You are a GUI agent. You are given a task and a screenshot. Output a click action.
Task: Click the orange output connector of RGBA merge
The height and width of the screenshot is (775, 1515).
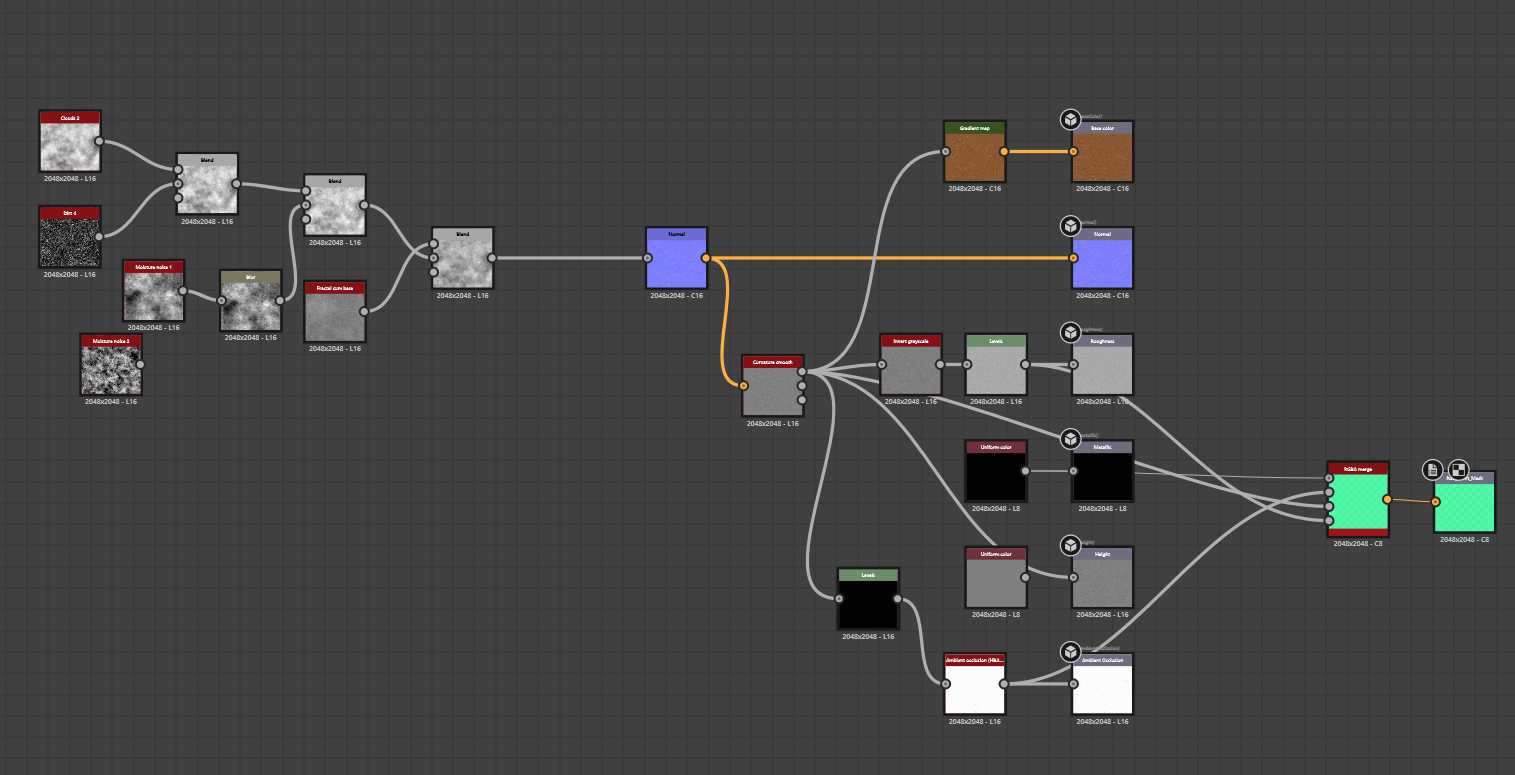tap(1387, 499)
